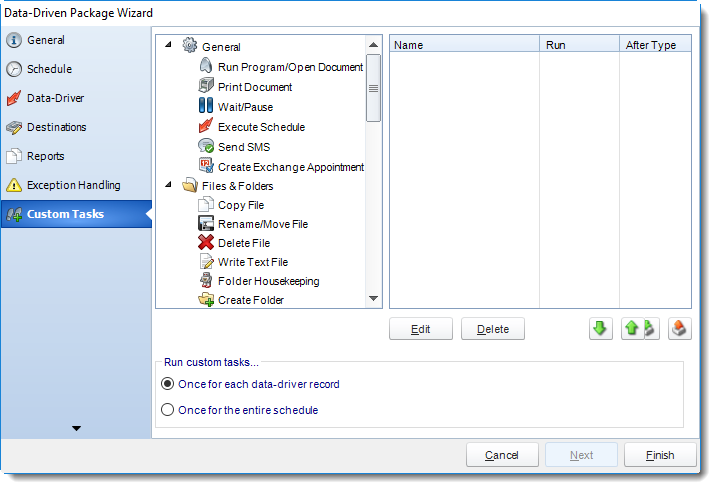Move task up with green up arrow
The height and width of the screenshot is (489, 716).
[632, 329]
